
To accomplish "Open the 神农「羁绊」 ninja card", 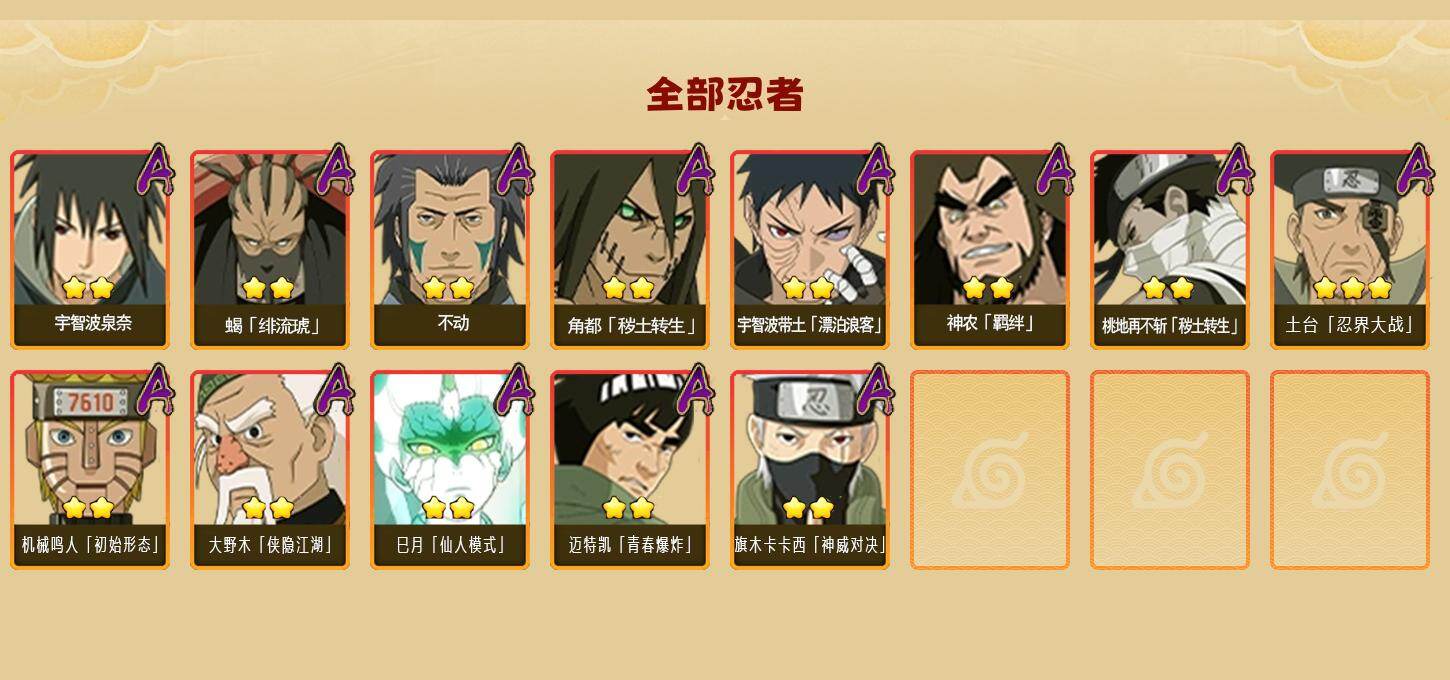I will [x=990, y=250].
